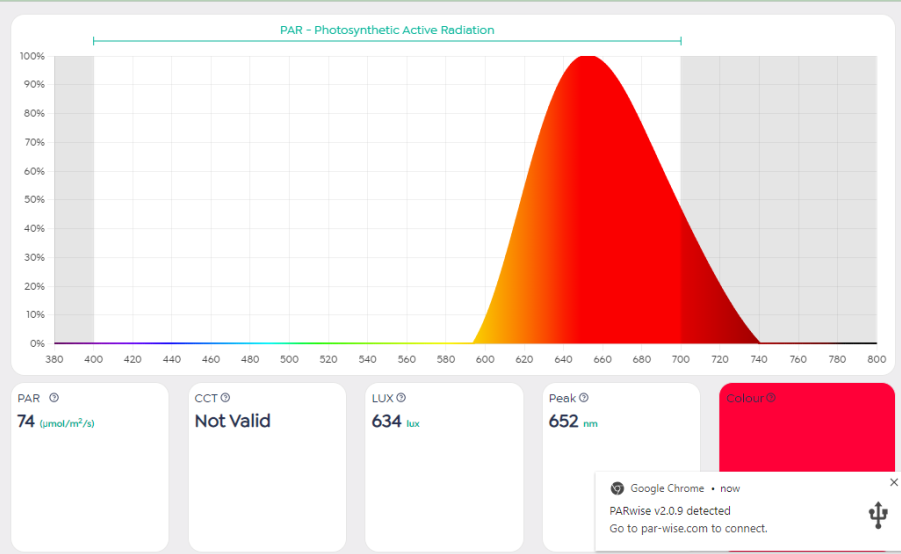Viewport: 901px width, 554px height.
Task: Click the 400 nm axis label
Action: tap(94, 359)
